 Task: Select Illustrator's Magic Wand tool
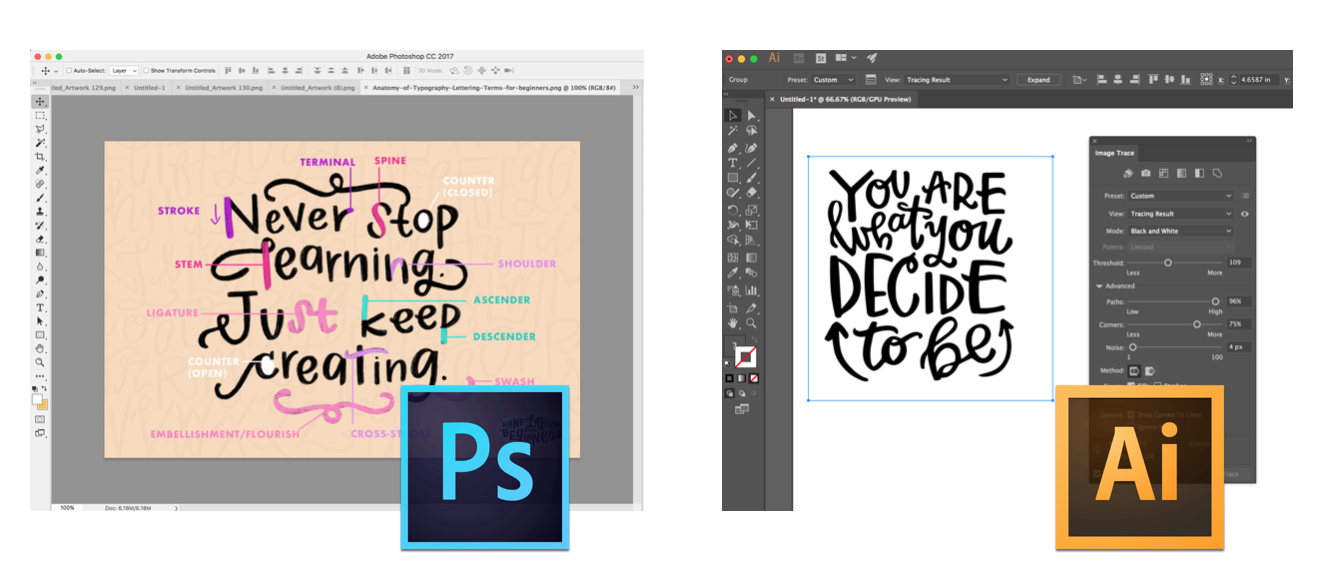point(732,131)
